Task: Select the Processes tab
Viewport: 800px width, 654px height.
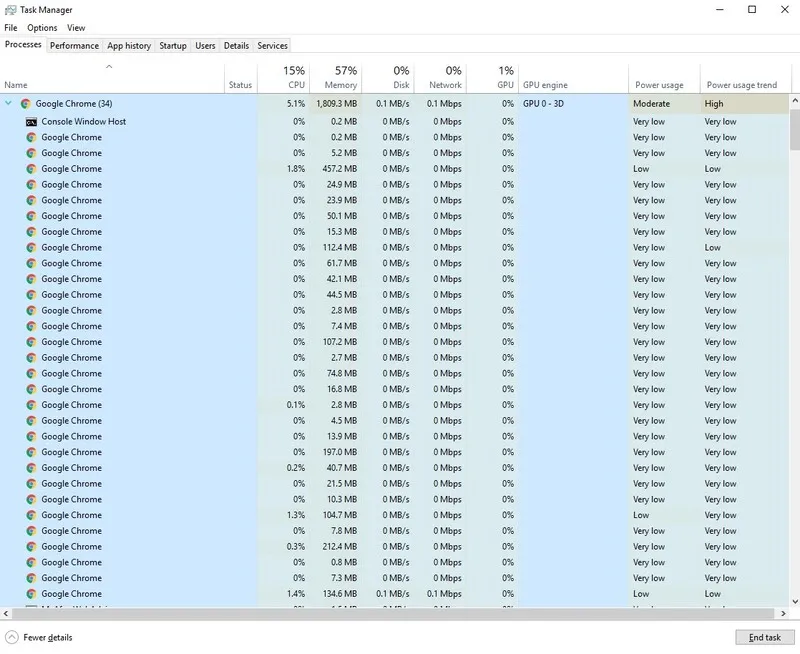Action: pyautogui.click(x=23, y=44)
